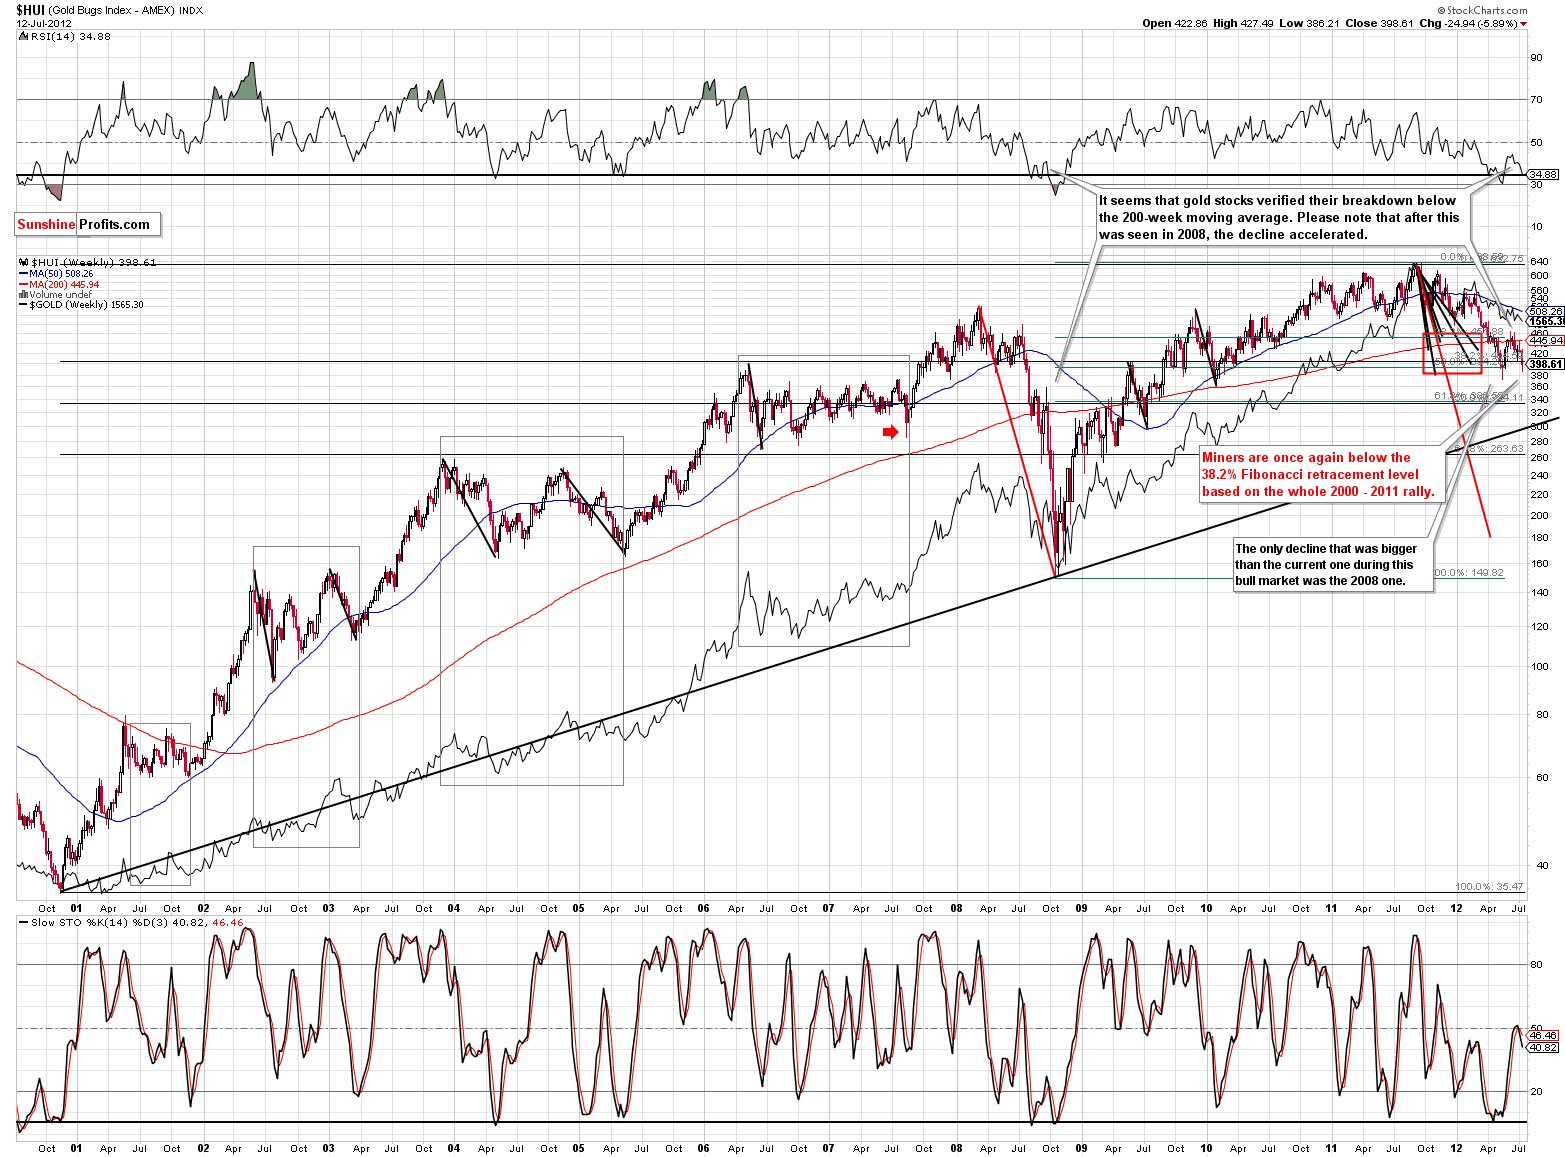The height and width of the screenshot is (1157, 1565).
Task: Click the 'MA(50) 508.26' legend text
Action: tap(61, 273)
